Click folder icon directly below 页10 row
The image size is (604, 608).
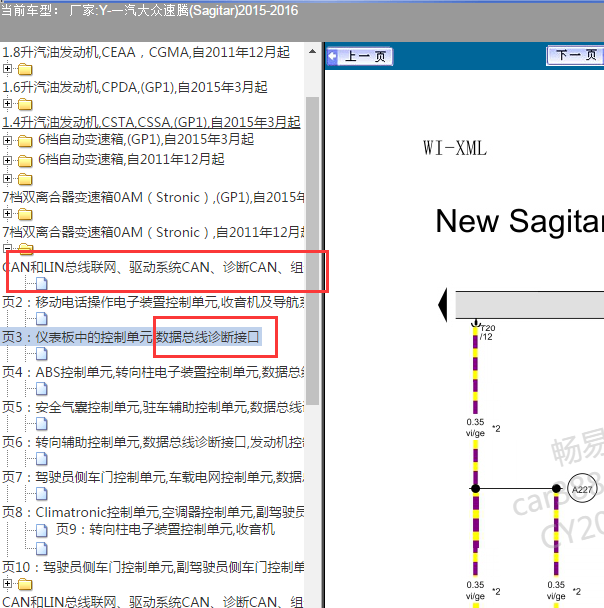click(x=25, y=584)
